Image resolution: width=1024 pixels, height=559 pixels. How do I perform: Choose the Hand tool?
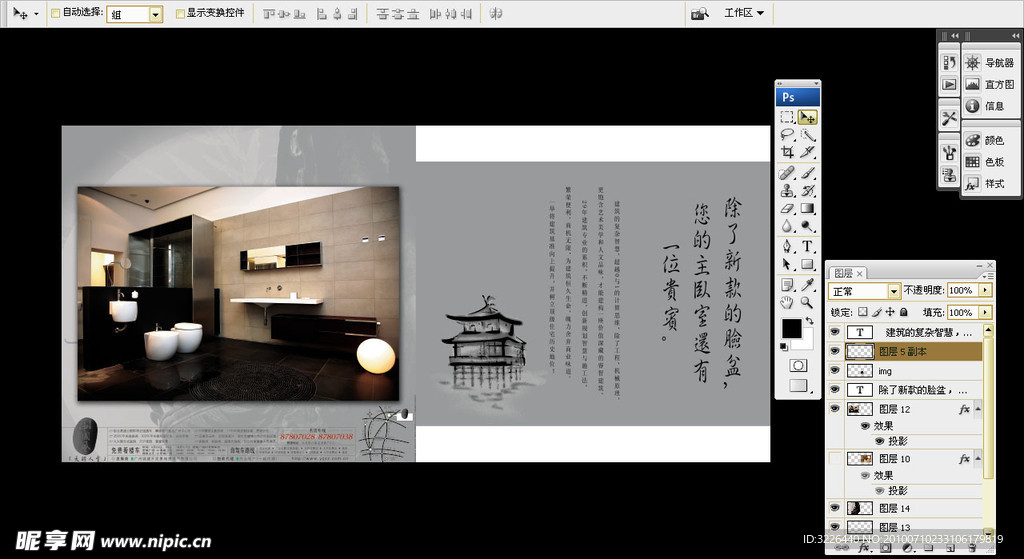click(x=788, y=301)
